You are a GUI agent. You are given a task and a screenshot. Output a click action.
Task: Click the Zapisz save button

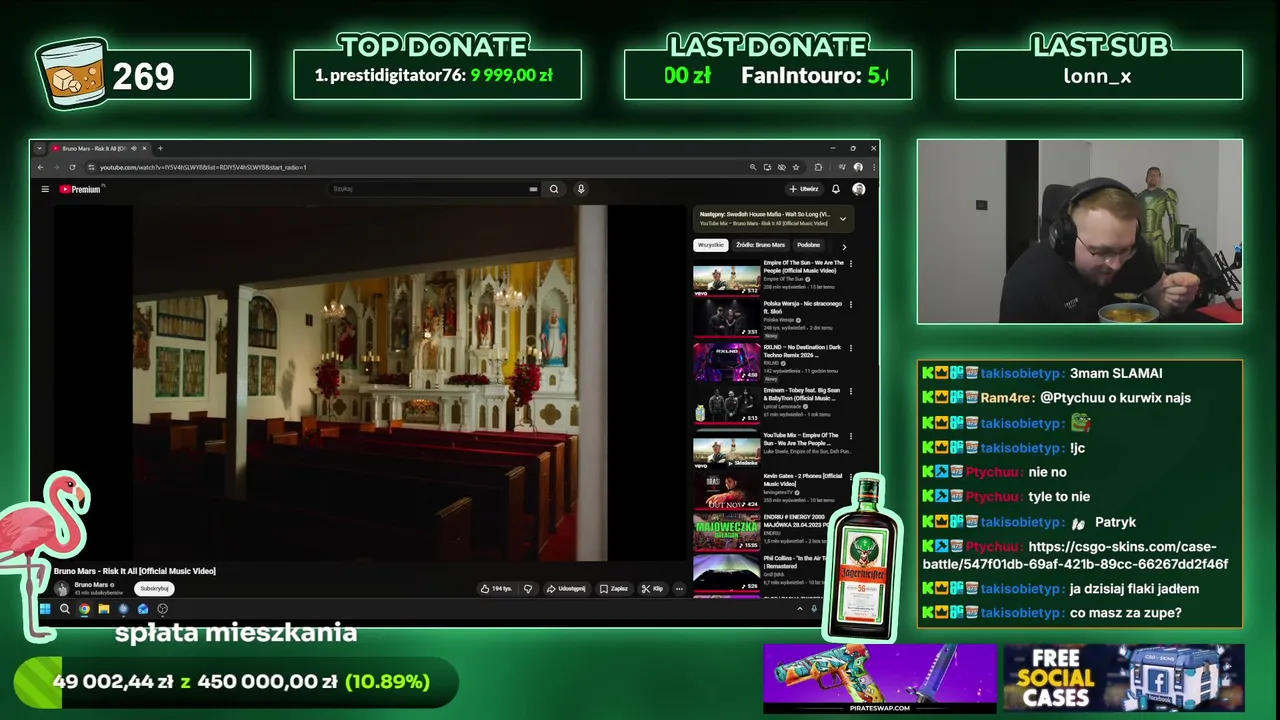click(x=614, y=588)
